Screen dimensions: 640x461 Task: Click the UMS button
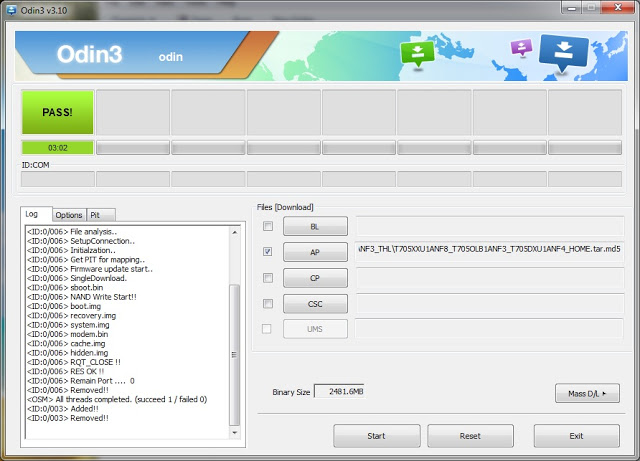pos(315,329)
